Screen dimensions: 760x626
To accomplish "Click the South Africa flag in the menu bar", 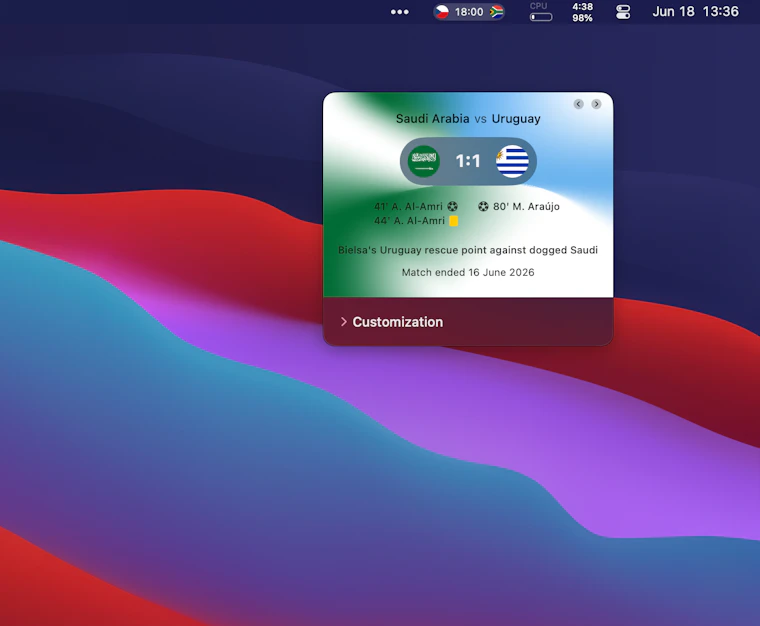I will tap(496, 12).
